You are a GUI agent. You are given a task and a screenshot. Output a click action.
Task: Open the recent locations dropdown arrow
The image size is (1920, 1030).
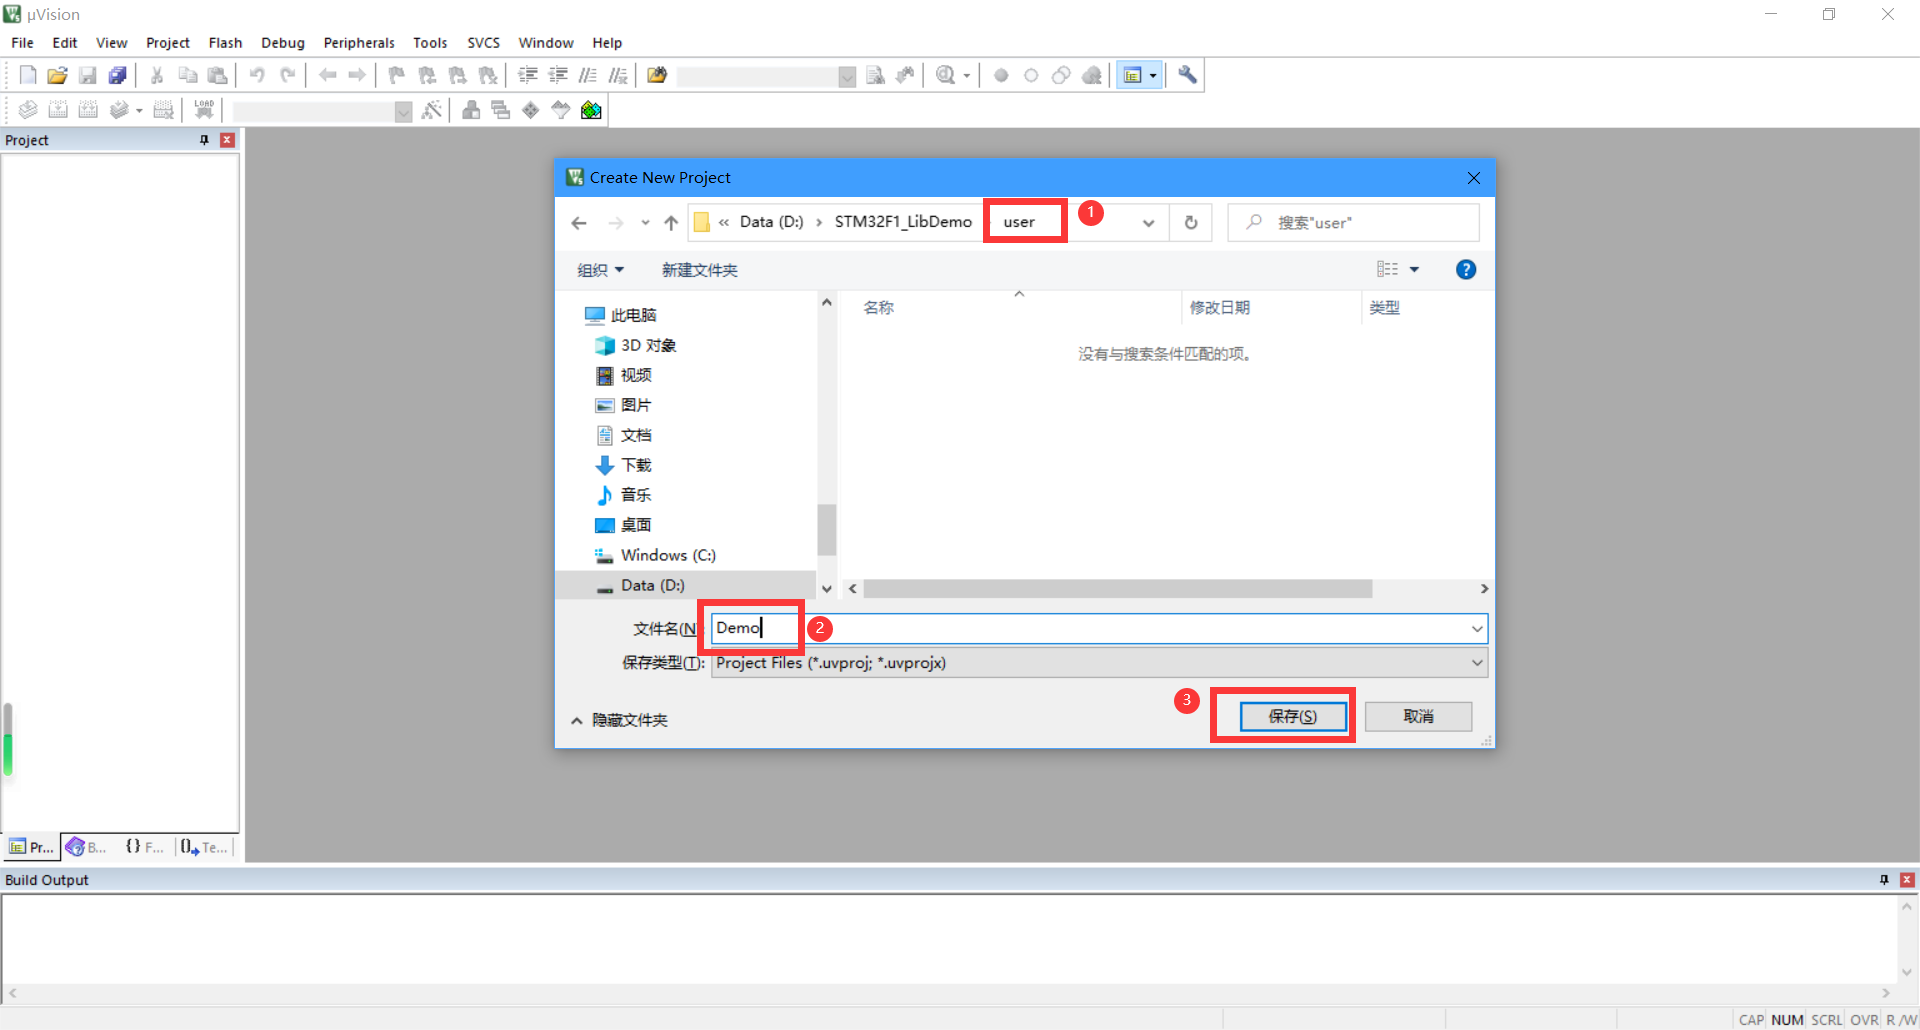645,223
